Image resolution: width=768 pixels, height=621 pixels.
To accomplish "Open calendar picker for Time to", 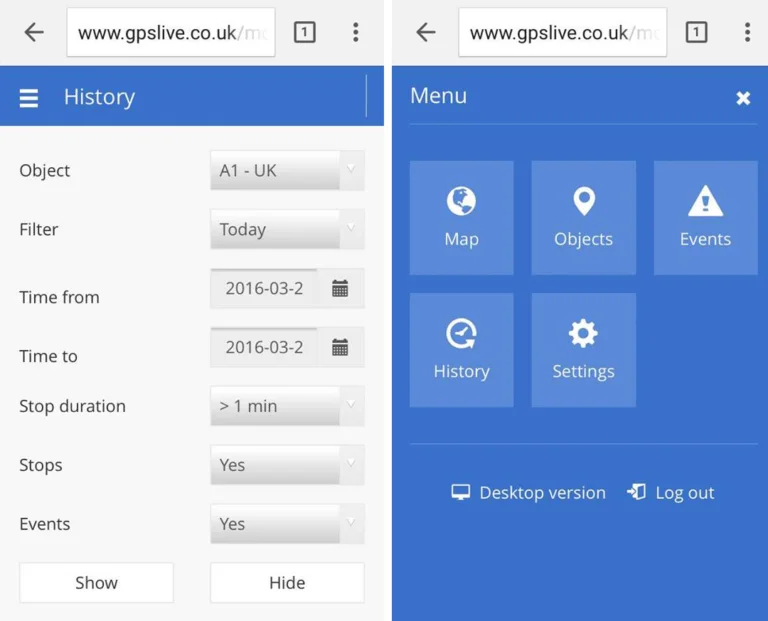I will [x=340, y=348].
